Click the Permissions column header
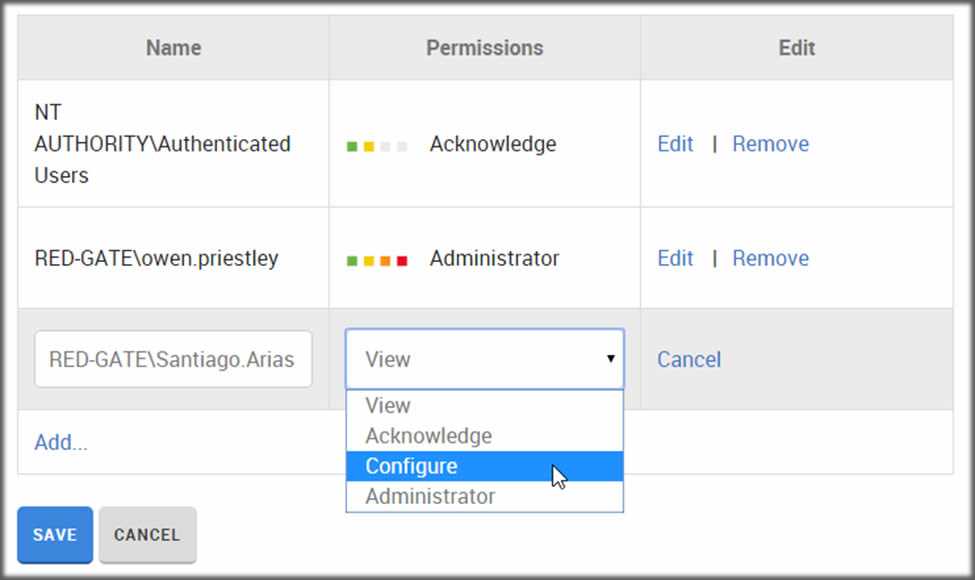The image size is (975, 580). [x=484, y=47]
